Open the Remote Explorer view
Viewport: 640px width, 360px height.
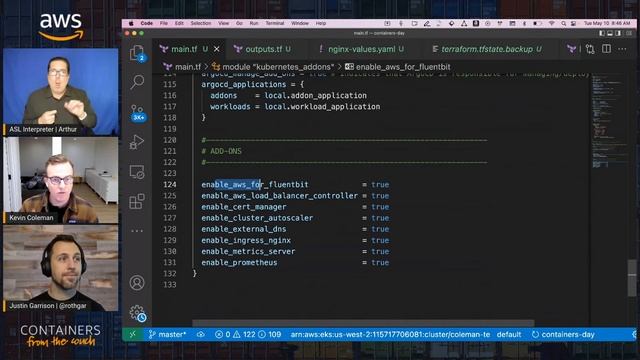tap(137, 172)
